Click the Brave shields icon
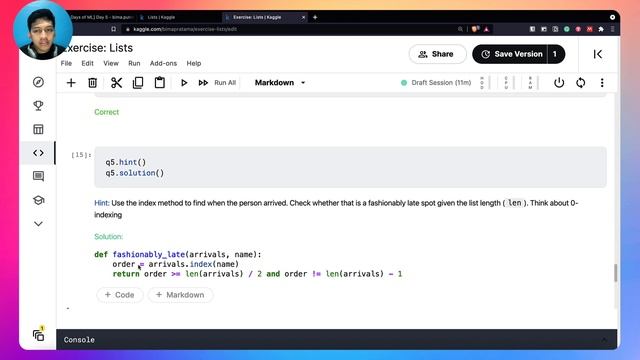 click(x=475, y=29)
